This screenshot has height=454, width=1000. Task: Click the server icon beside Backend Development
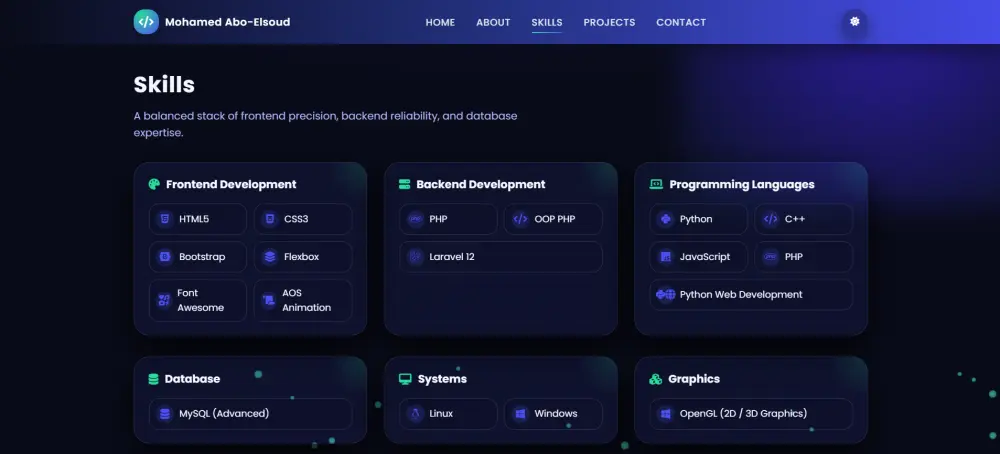coord(404,184)
